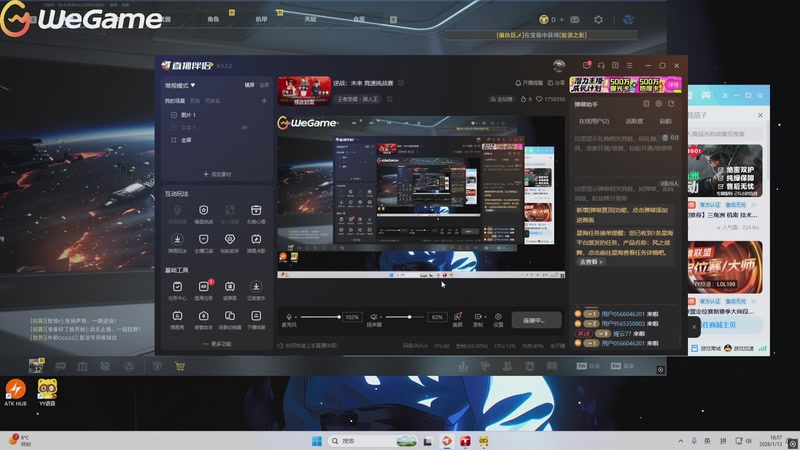The height and width of the screenshot is (450, 800).
Task: Open YY语音 desktop shortcut
Action: coord(47,392)
